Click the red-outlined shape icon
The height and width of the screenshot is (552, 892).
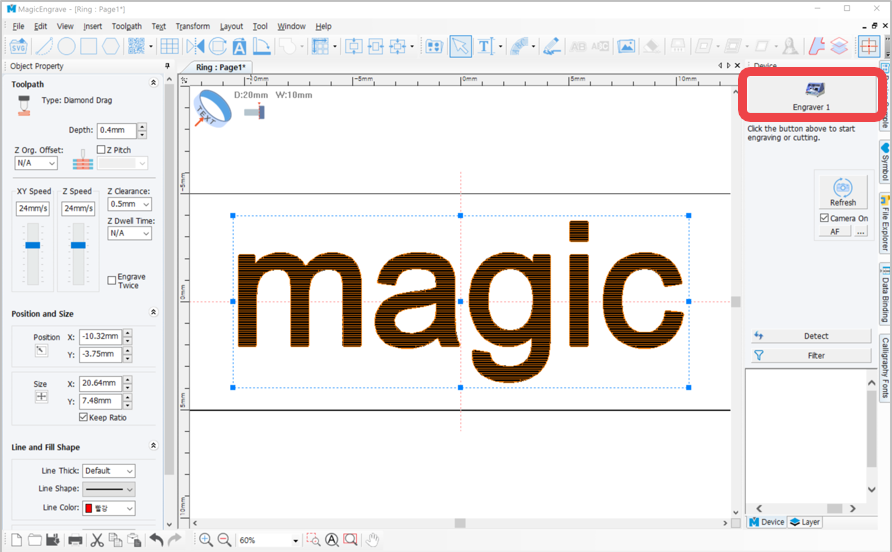coord(817,47)
